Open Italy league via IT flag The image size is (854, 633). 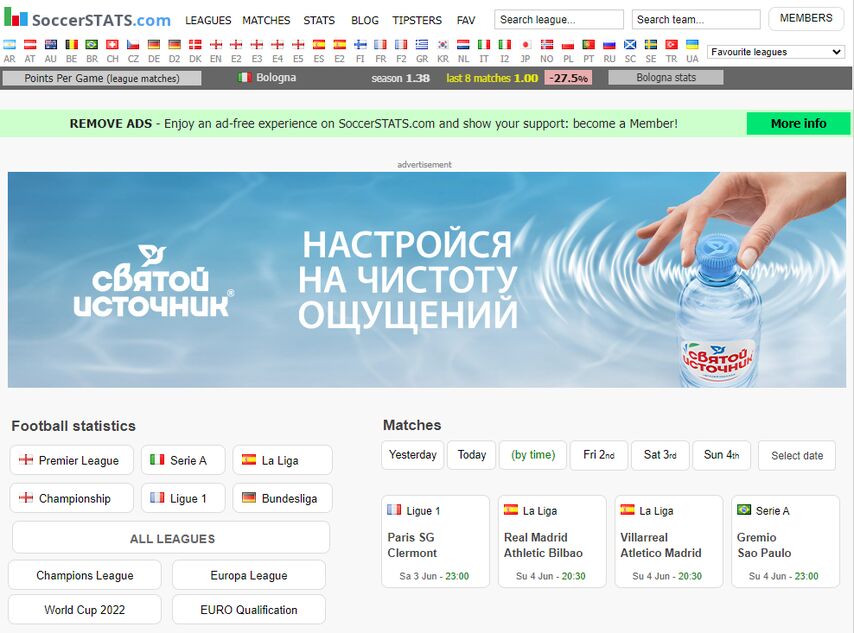coord(484,45)
